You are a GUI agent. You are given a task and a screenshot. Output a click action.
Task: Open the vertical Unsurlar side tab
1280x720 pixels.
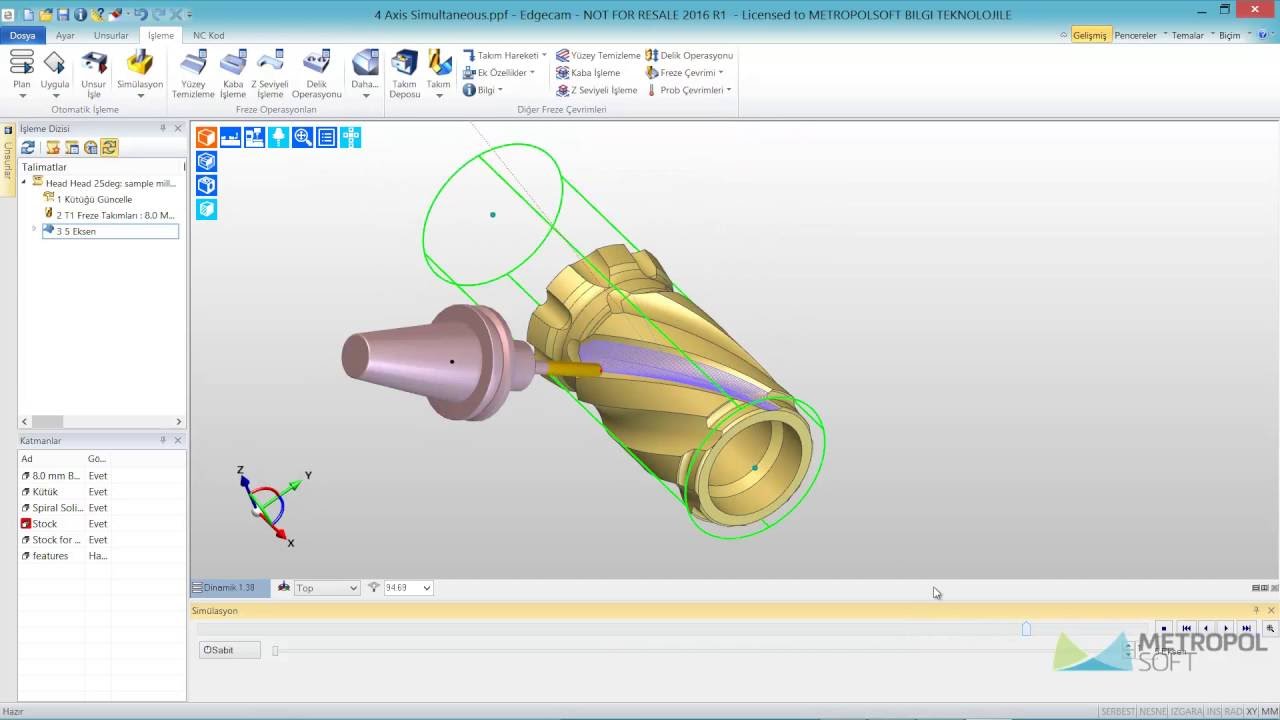[7, 159]
